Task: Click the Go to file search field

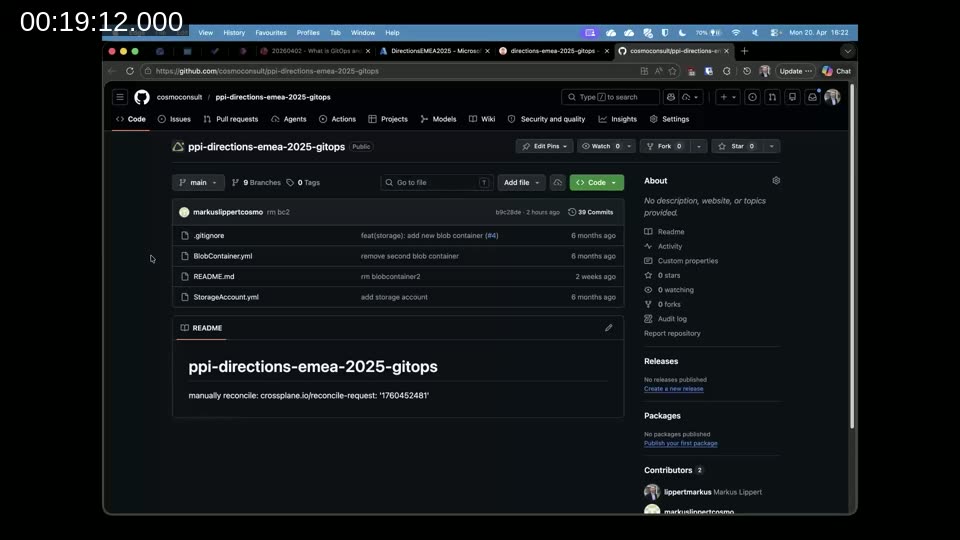Action: (x=437, y=182)
